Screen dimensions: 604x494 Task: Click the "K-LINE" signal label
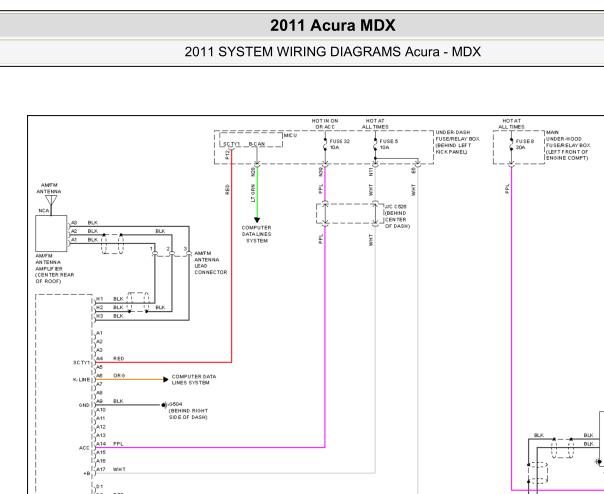81,380
